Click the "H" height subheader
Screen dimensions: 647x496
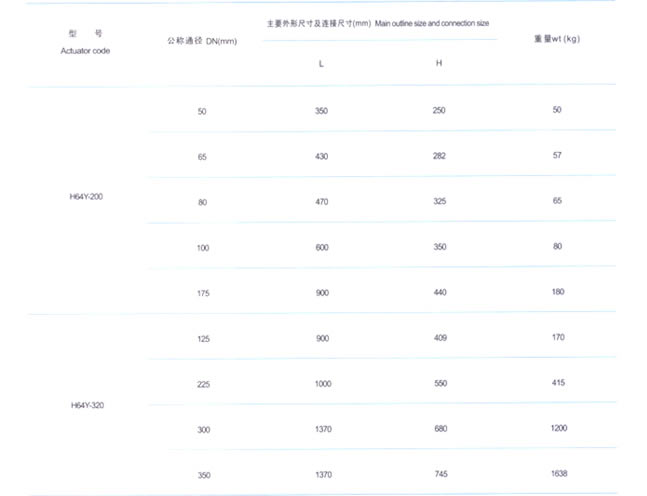[438, 63]
